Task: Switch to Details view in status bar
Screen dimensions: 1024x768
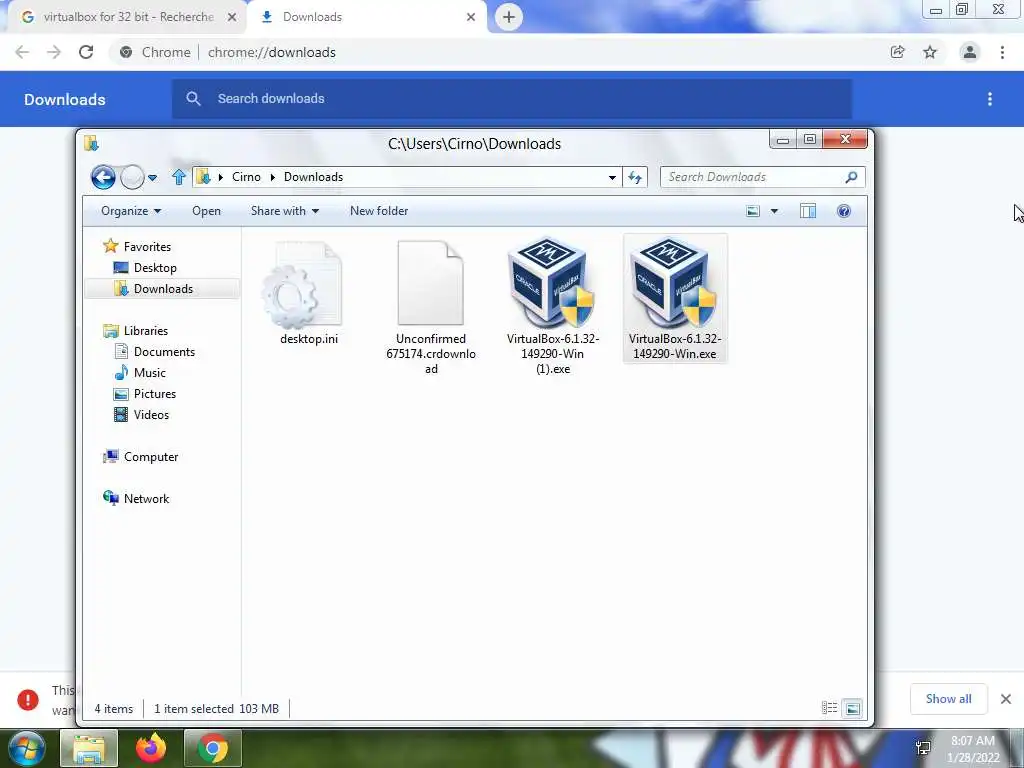Action: (829, 708)
